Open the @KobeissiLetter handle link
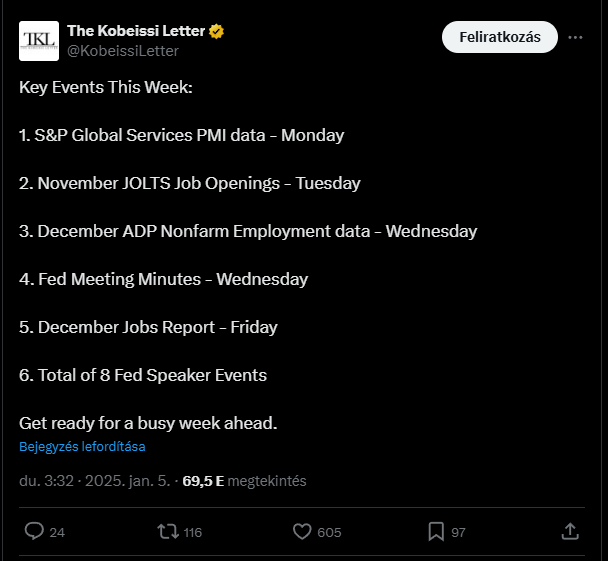Image resolution: width=608 pixels, height=561 pixels. pos(123,51)
